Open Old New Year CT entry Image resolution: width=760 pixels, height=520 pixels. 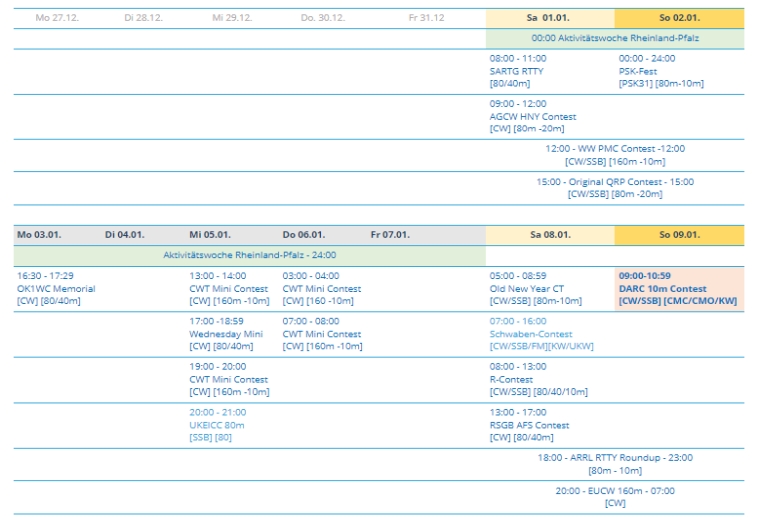click(536, 288)
